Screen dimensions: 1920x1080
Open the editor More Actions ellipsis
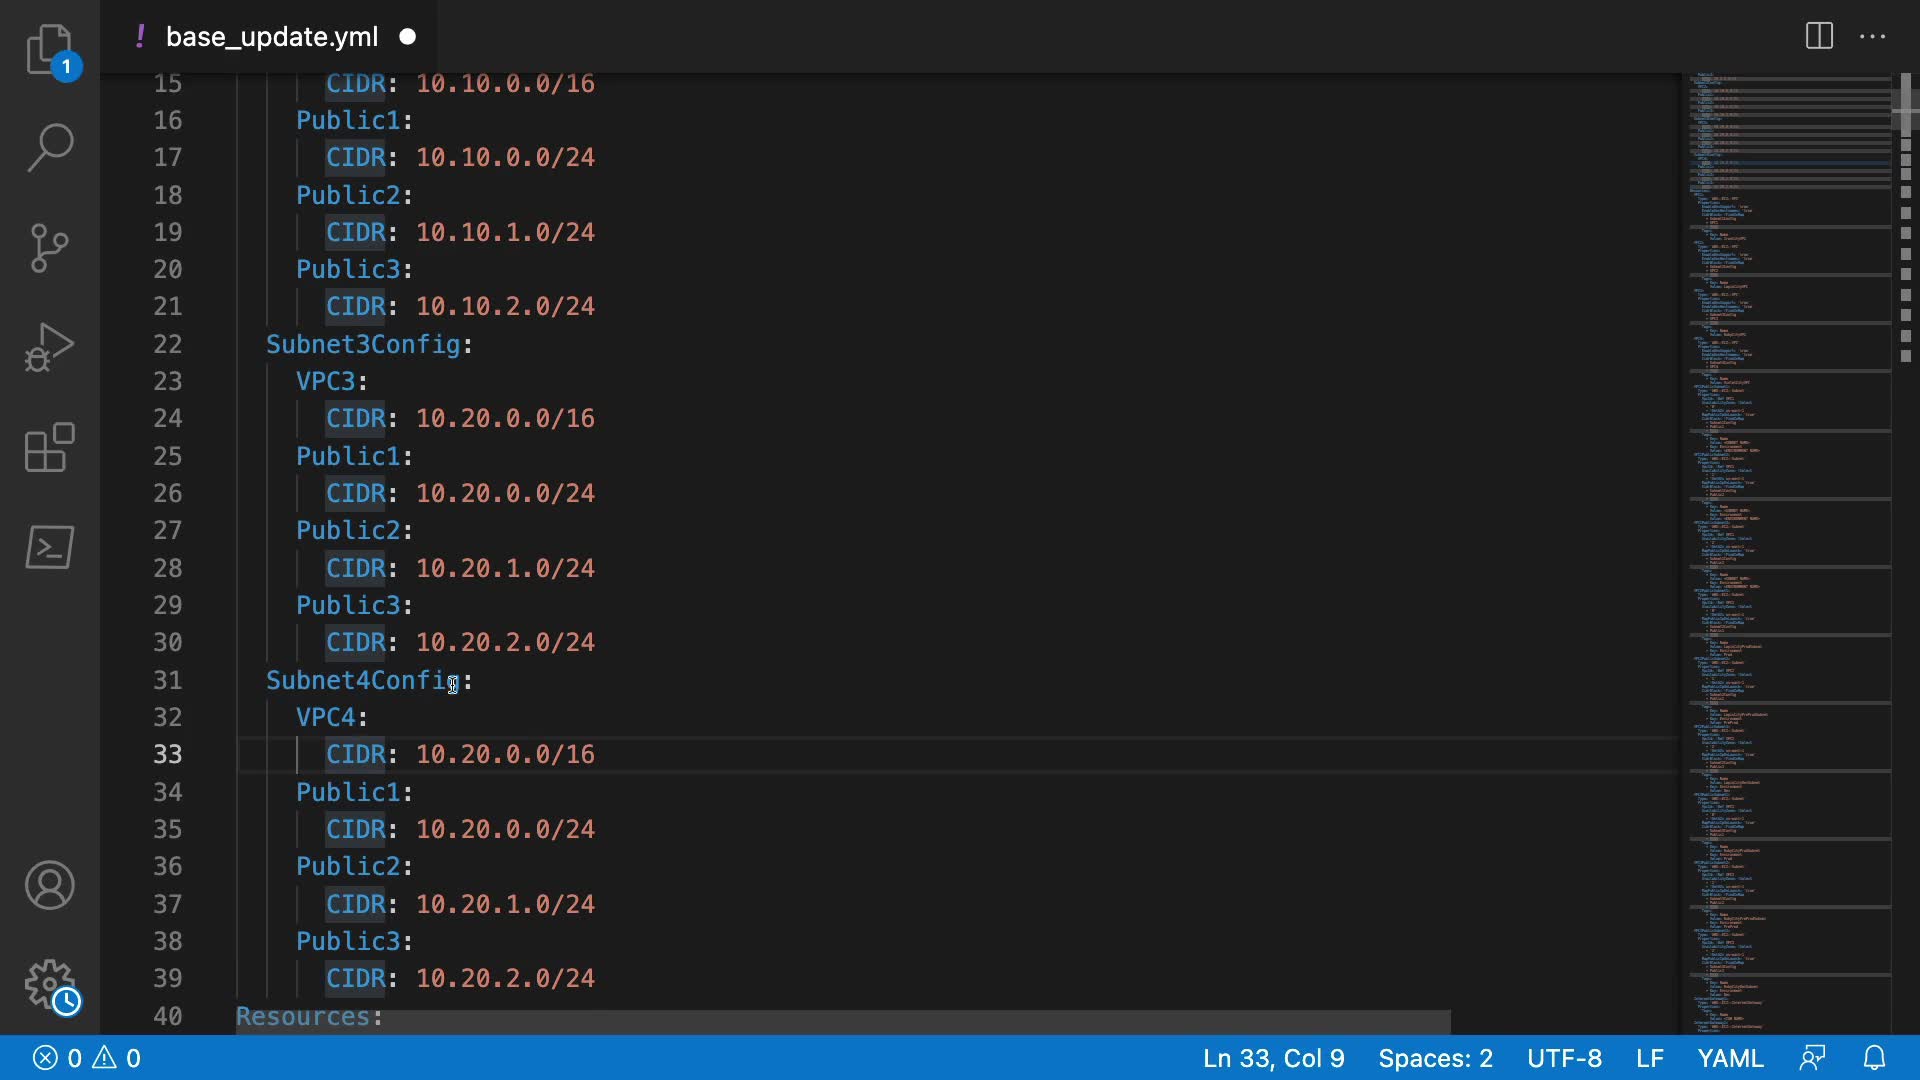coord(1872,37)
